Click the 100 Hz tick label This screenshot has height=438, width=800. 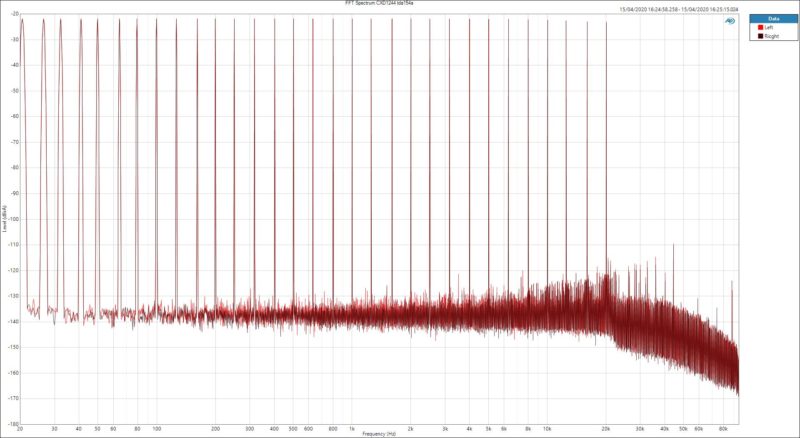point(157,428)
